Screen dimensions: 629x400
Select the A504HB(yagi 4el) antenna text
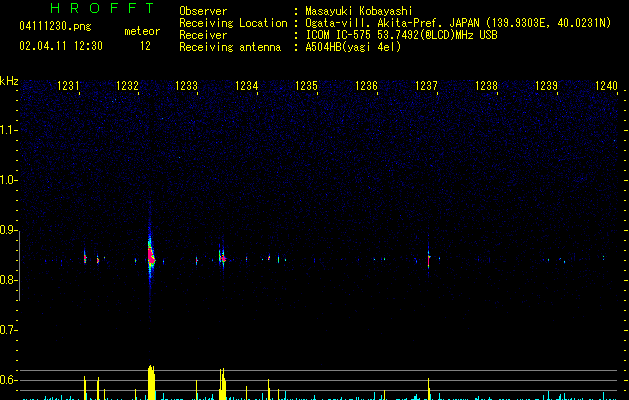[x=353, y=47]
